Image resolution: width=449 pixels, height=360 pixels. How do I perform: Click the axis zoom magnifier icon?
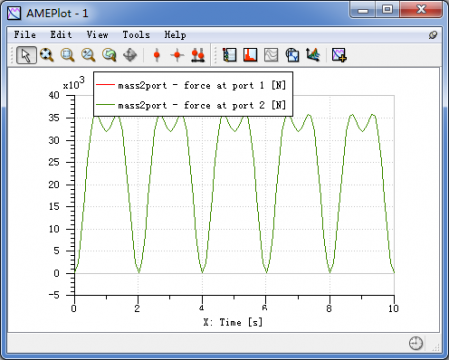coord(88,55)
